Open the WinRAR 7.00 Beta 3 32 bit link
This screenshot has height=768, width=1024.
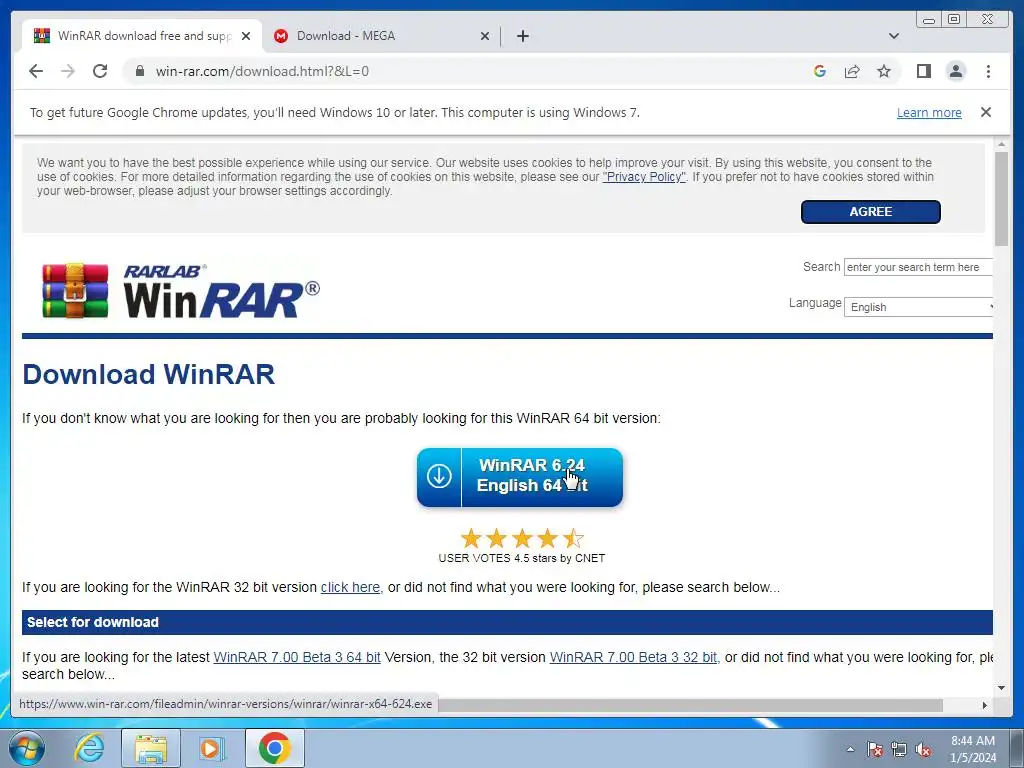pos(633,657)
